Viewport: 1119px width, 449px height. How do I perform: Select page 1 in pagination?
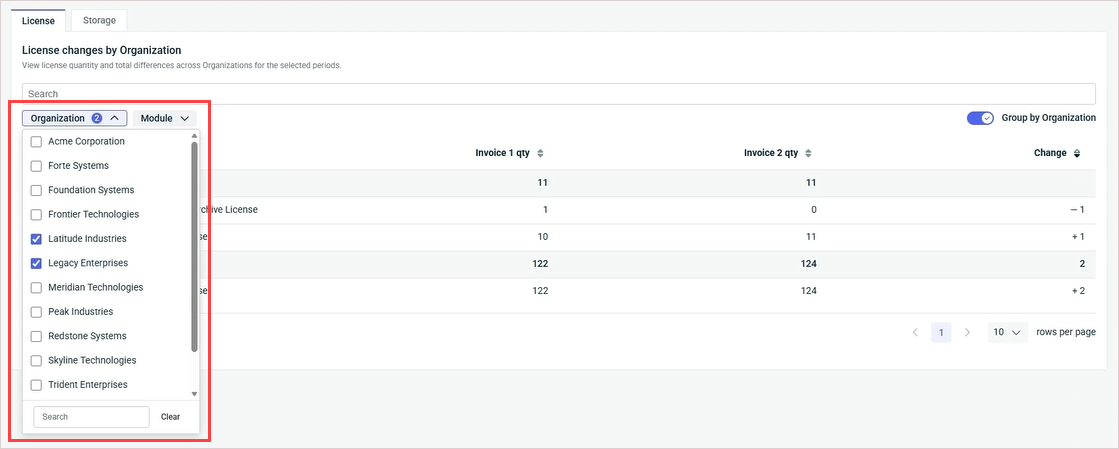941,332
